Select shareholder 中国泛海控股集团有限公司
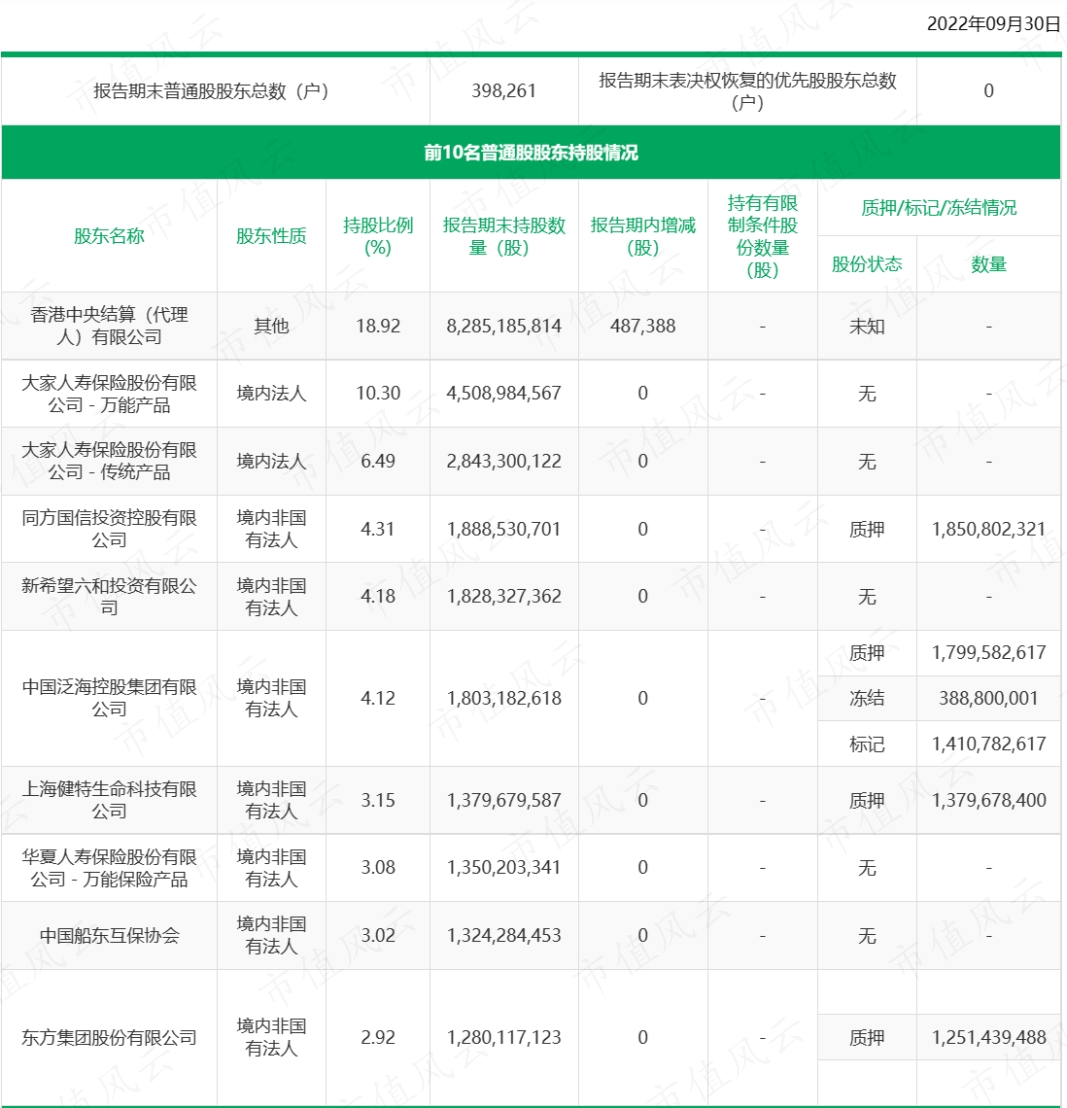The width and height of the screenshot is (1067, 1108). [x=109, y=697]
